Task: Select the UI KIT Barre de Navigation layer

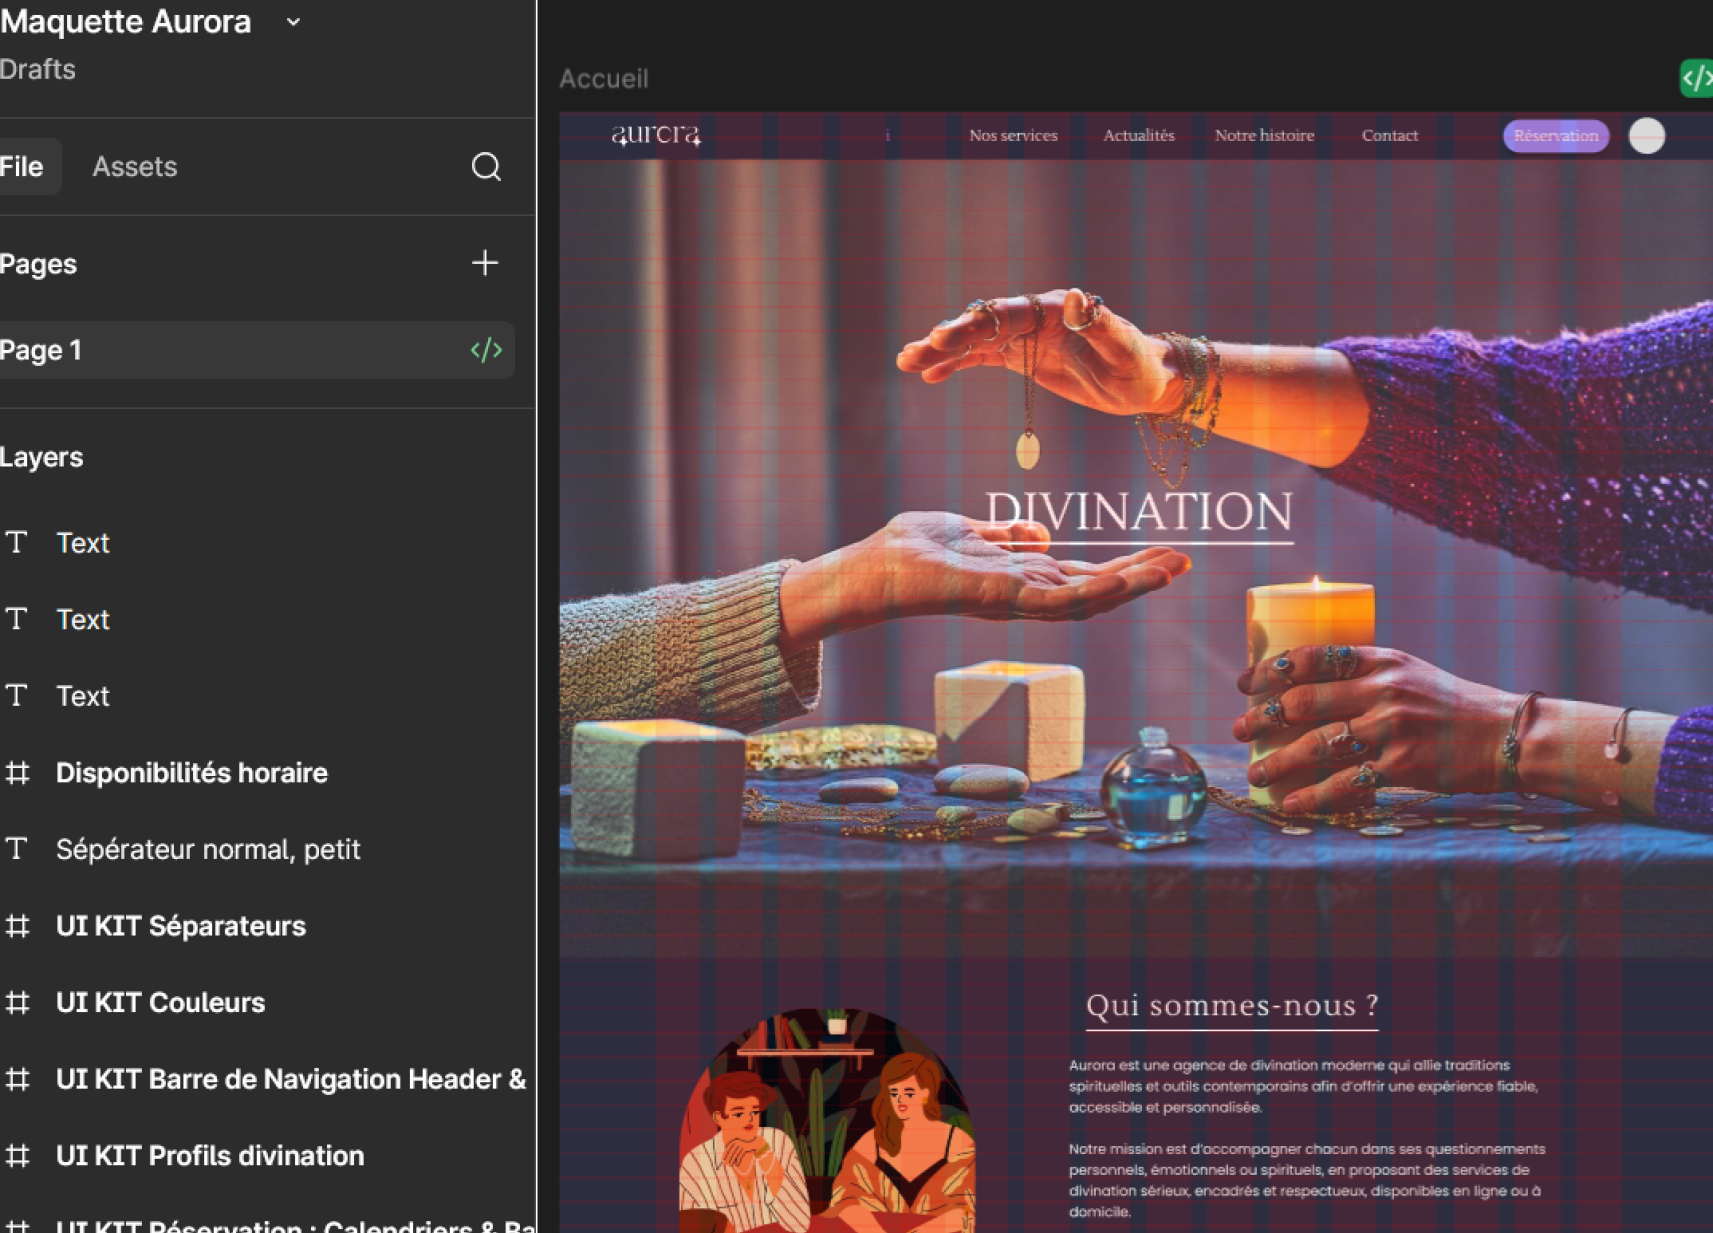Action: (x=290, y=1079)
